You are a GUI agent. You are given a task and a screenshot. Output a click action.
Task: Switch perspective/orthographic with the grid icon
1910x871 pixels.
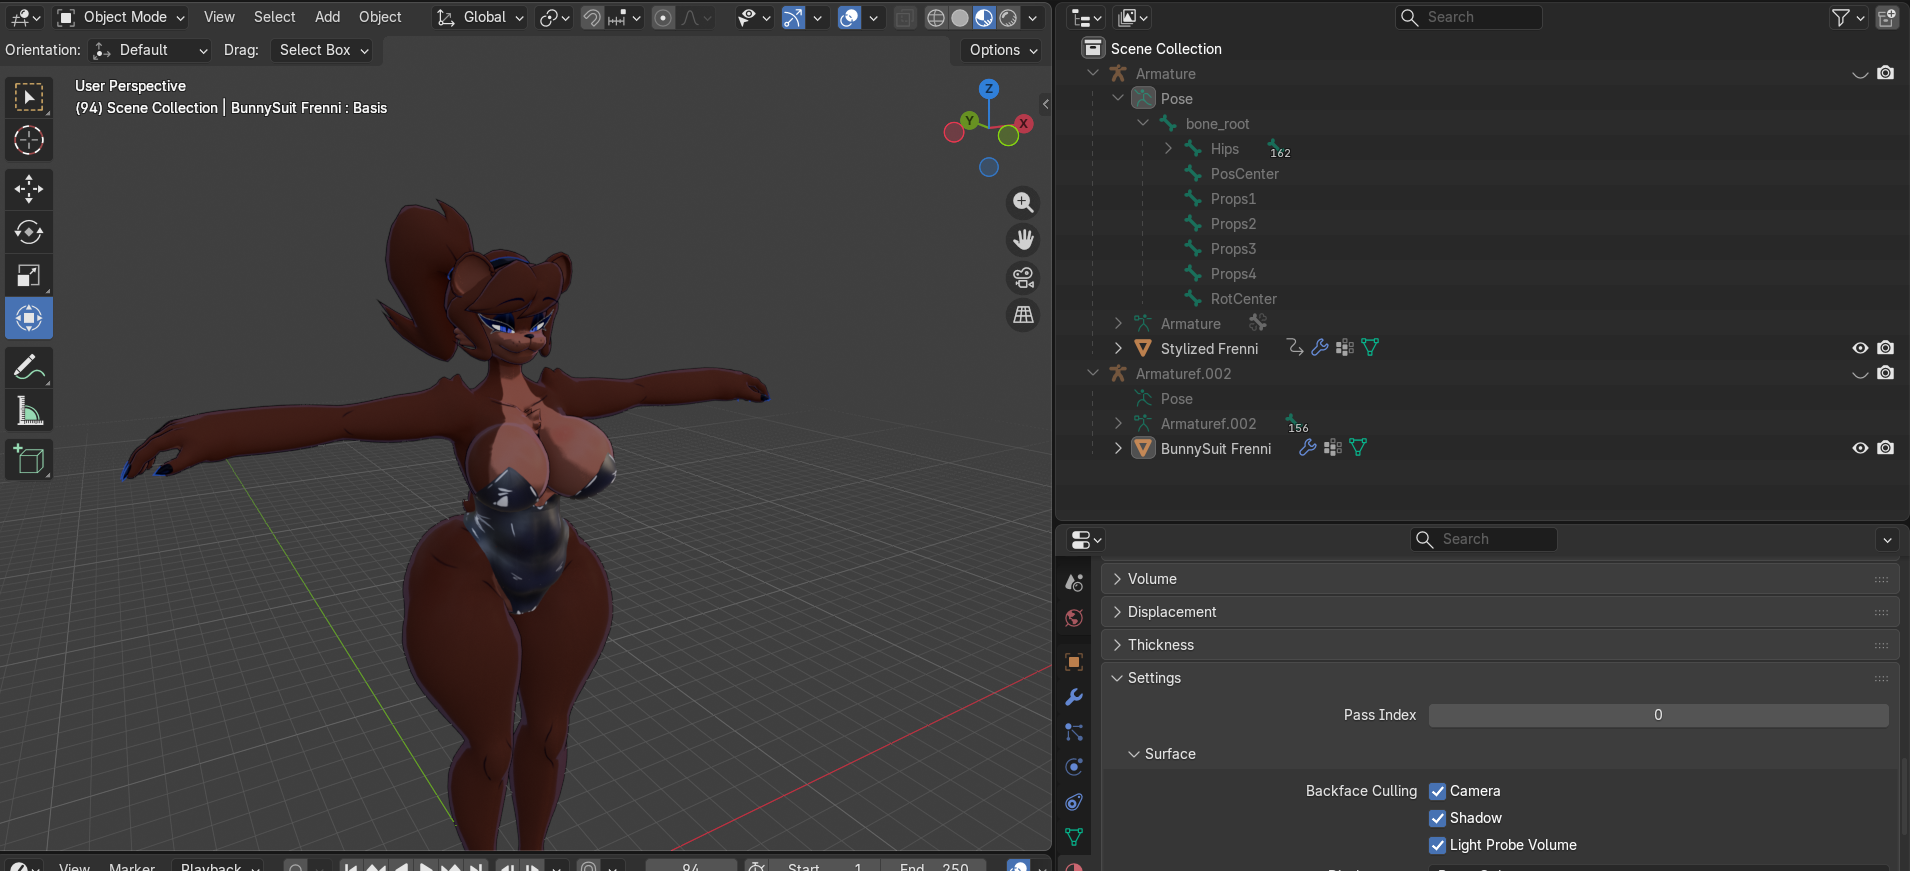pos(1023,315)
